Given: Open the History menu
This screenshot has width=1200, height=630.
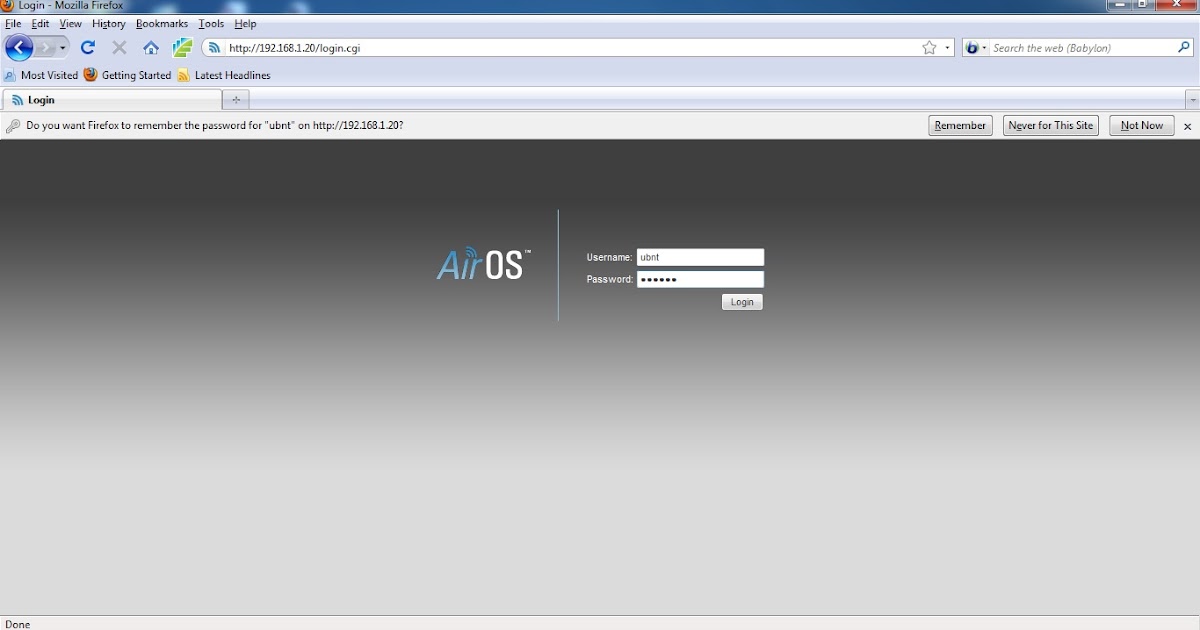Looking at the screenshot, I should click(x=109, y=23).
